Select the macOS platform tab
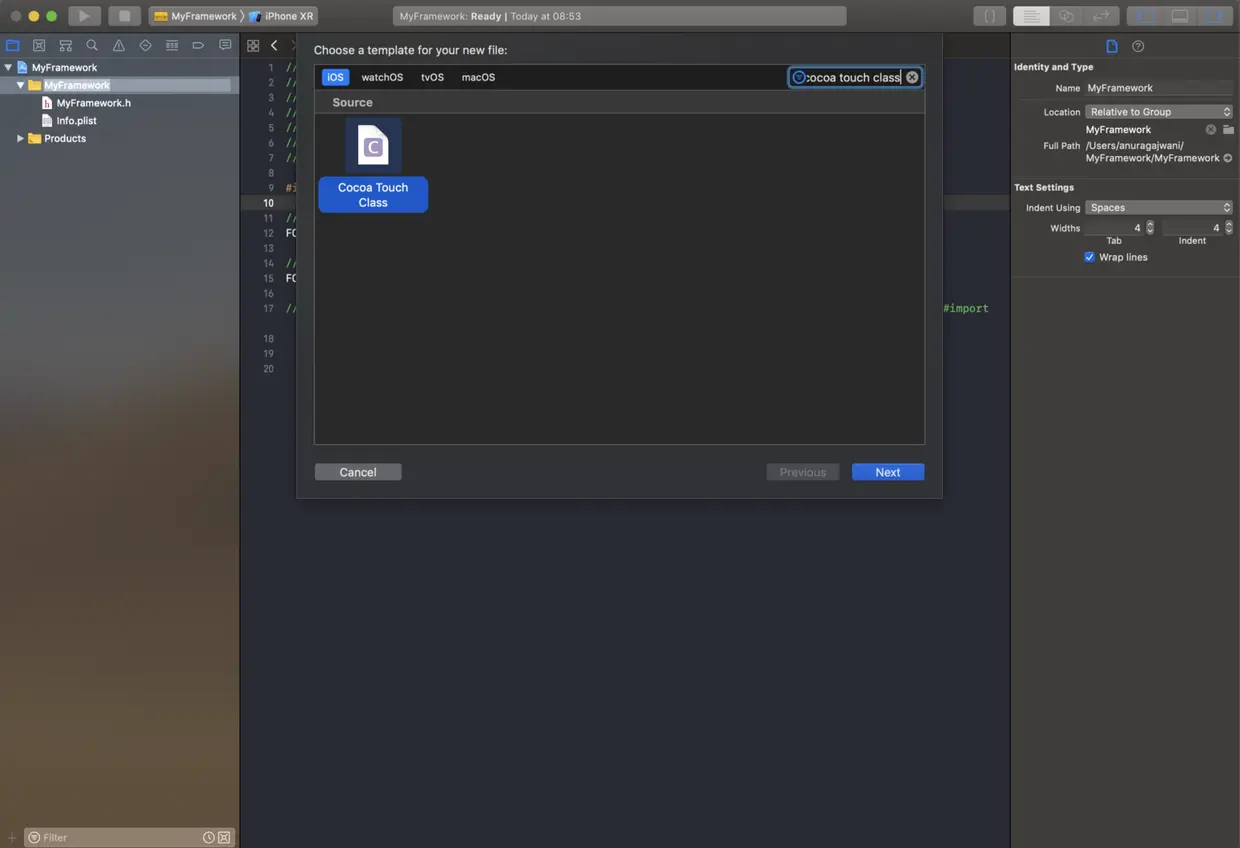Screen dimensions: 1240x848 (478, 77)
